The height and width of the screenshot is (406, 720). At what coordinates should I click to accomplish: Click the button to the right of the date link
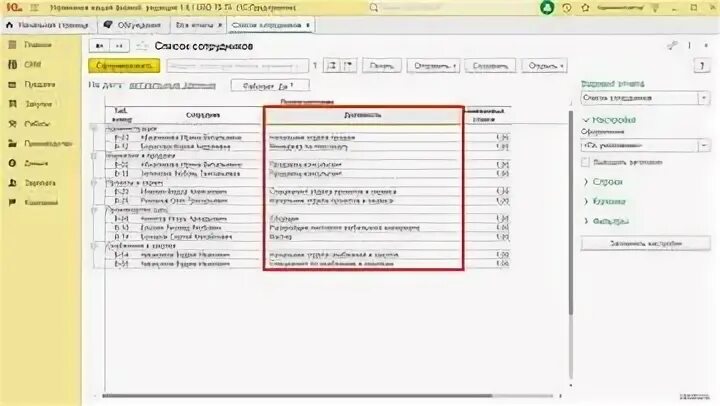(x=270, y=85)
